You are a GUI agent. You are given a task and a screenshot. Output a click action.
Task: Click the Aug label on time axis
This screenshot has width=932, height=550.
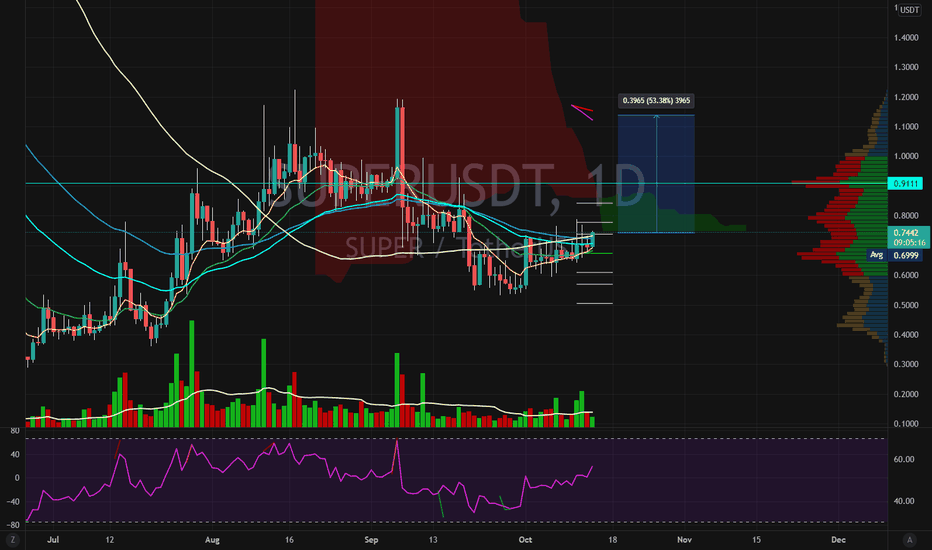coord(212,540)
